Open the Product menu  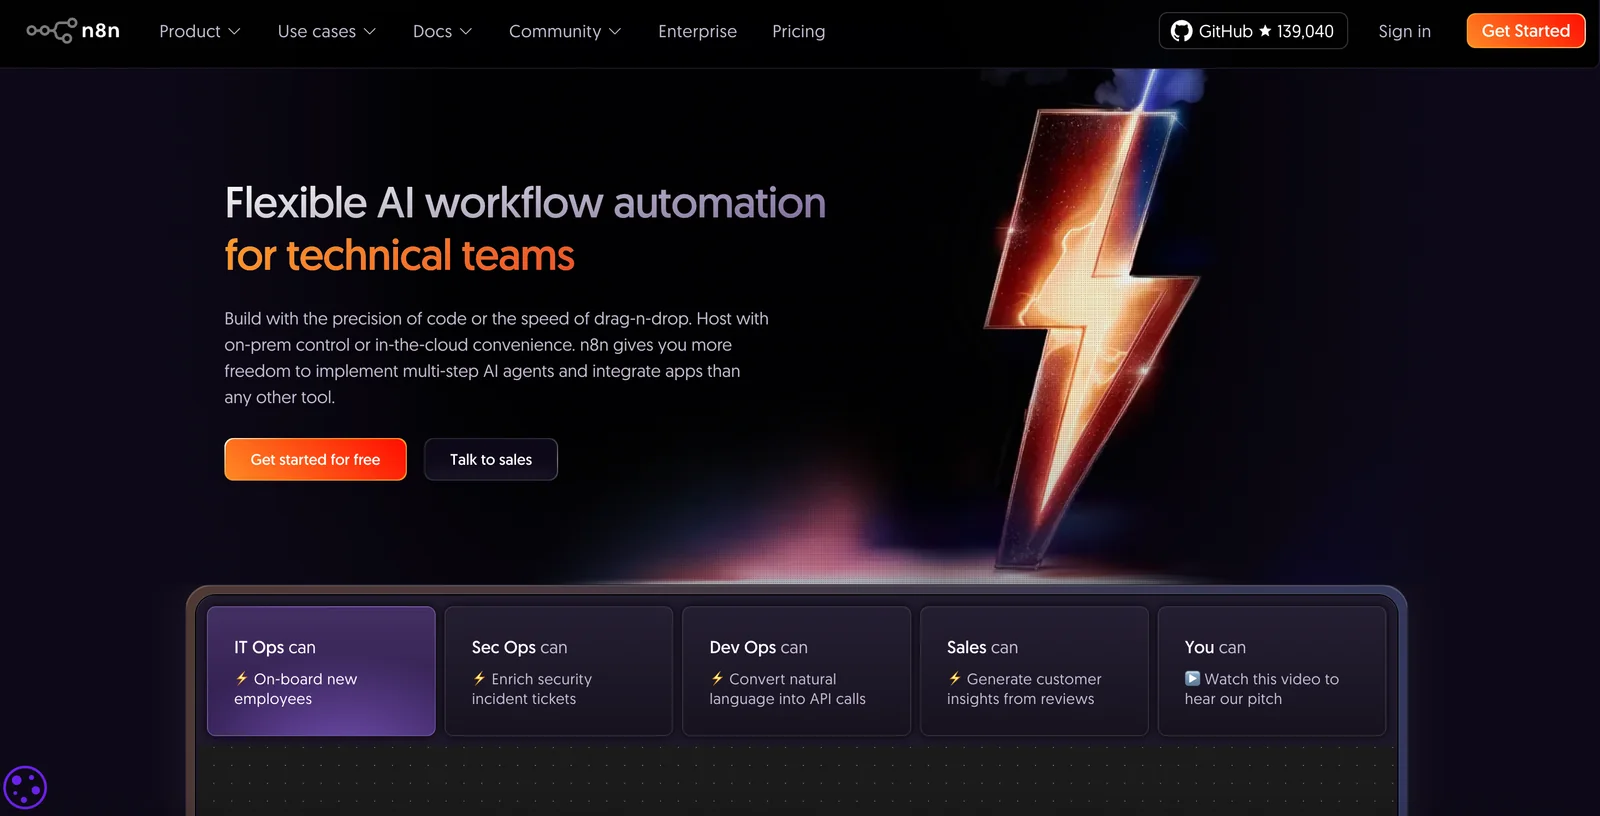[x=200, y=31]
